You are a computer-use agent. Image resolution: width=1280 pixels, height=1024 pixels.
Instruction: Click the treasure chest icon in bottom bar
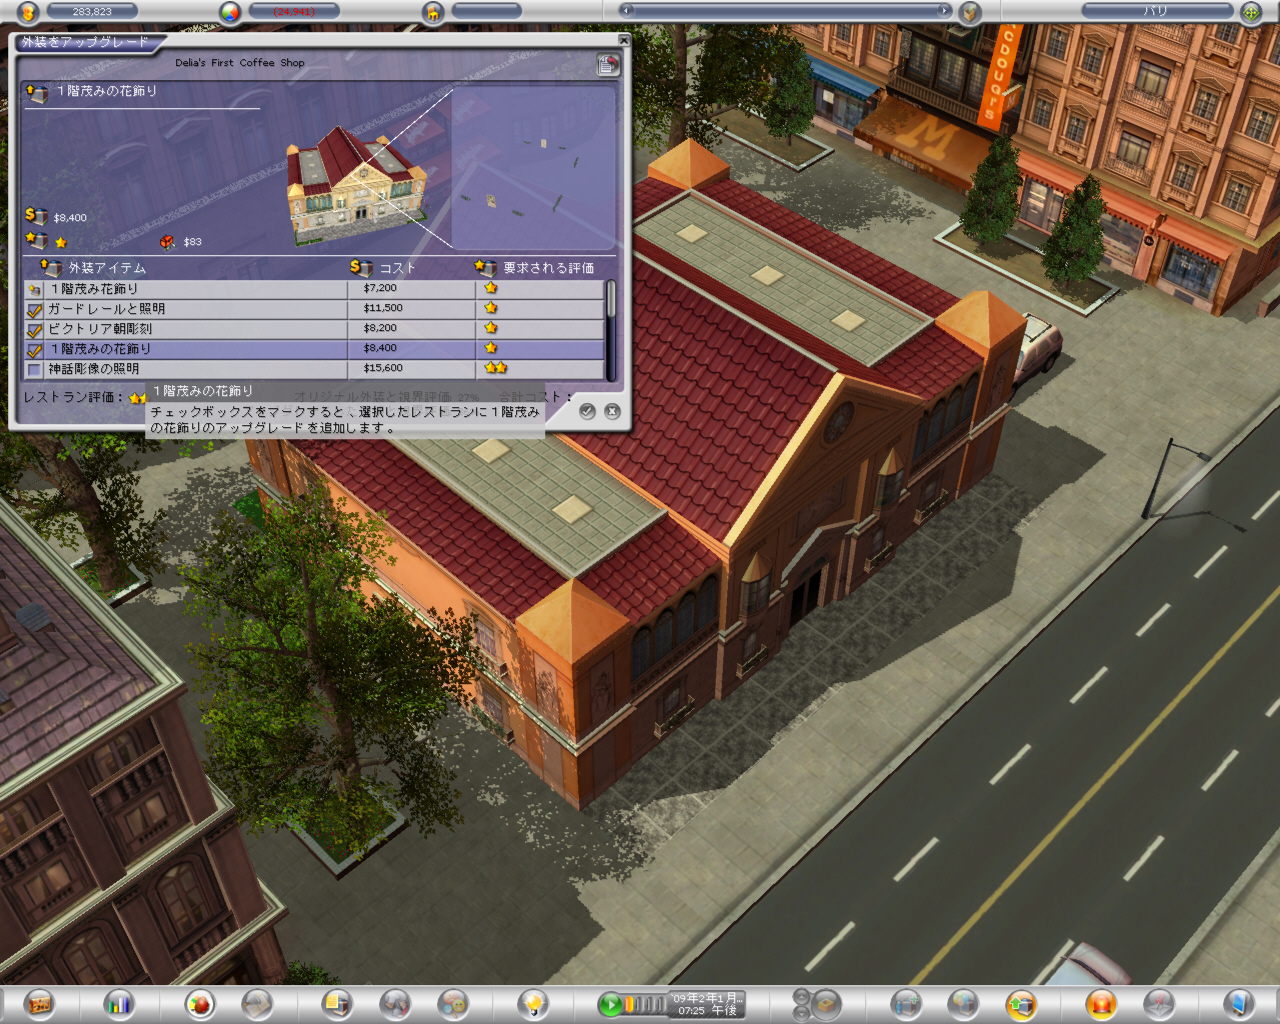click(x=40, y=1003)
